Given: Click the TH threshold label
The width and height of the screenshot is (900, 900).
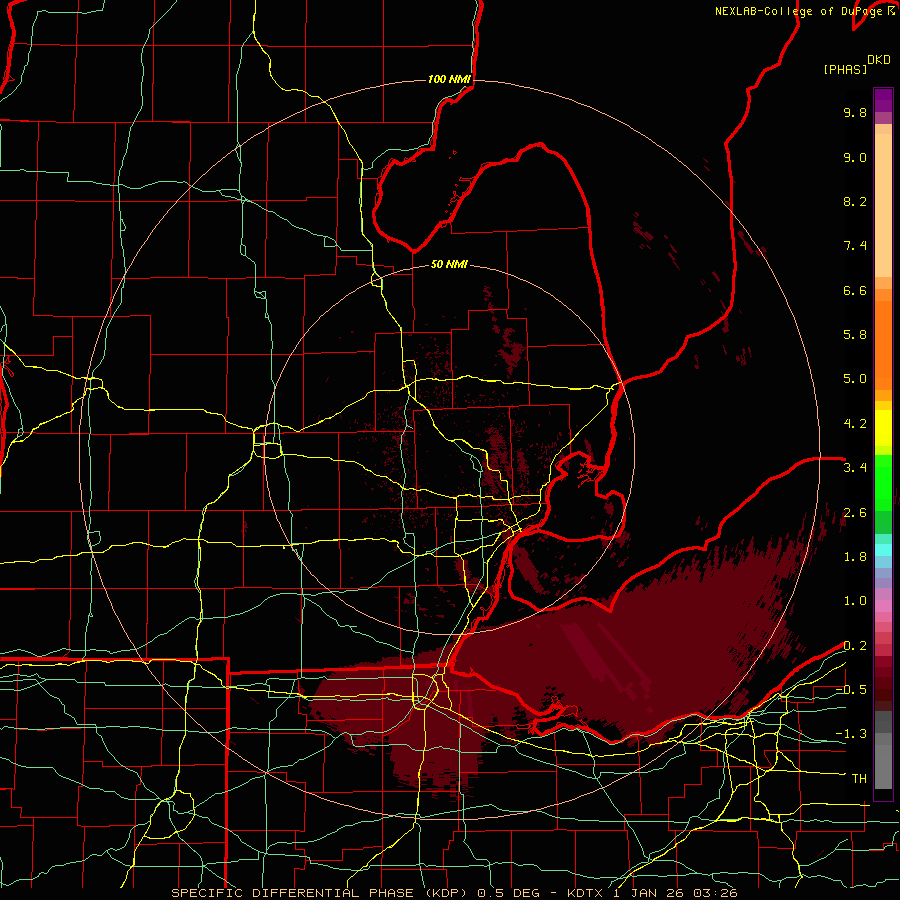Looking at the screenshot, I should pos(859,779).
